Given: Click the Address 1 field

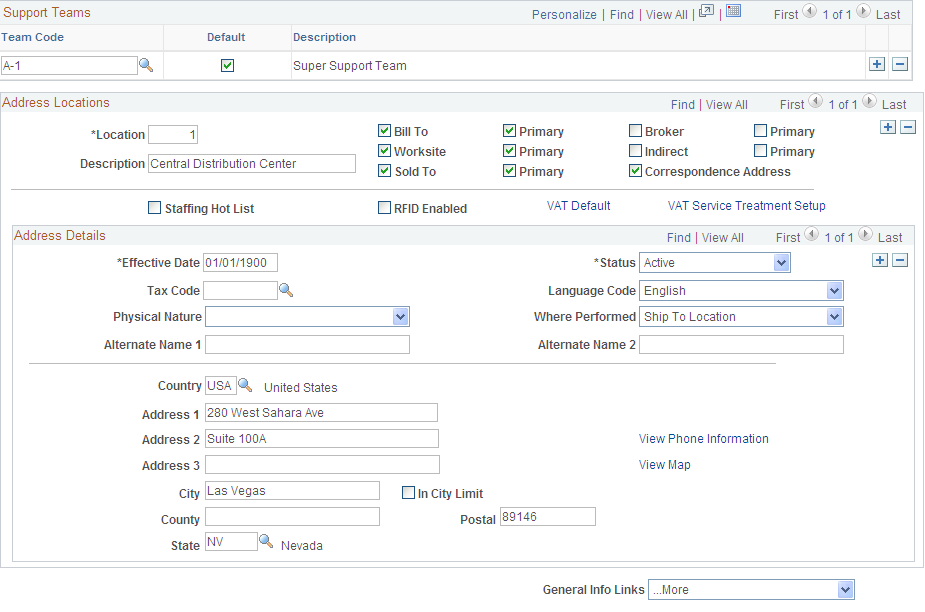Looking at the screenshot, I should (322, 413).
